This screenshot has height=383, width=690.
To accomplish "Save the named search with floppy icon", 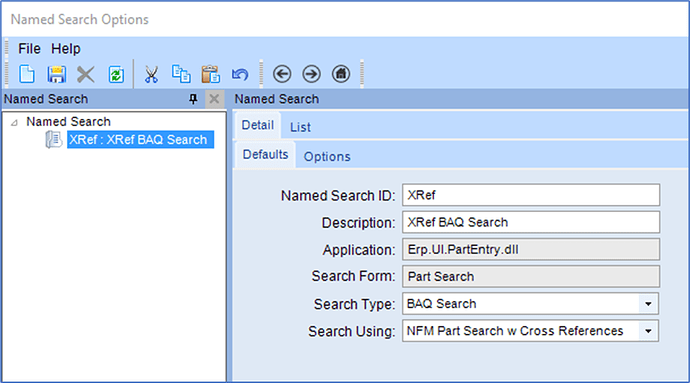I will tap(56, 74).
